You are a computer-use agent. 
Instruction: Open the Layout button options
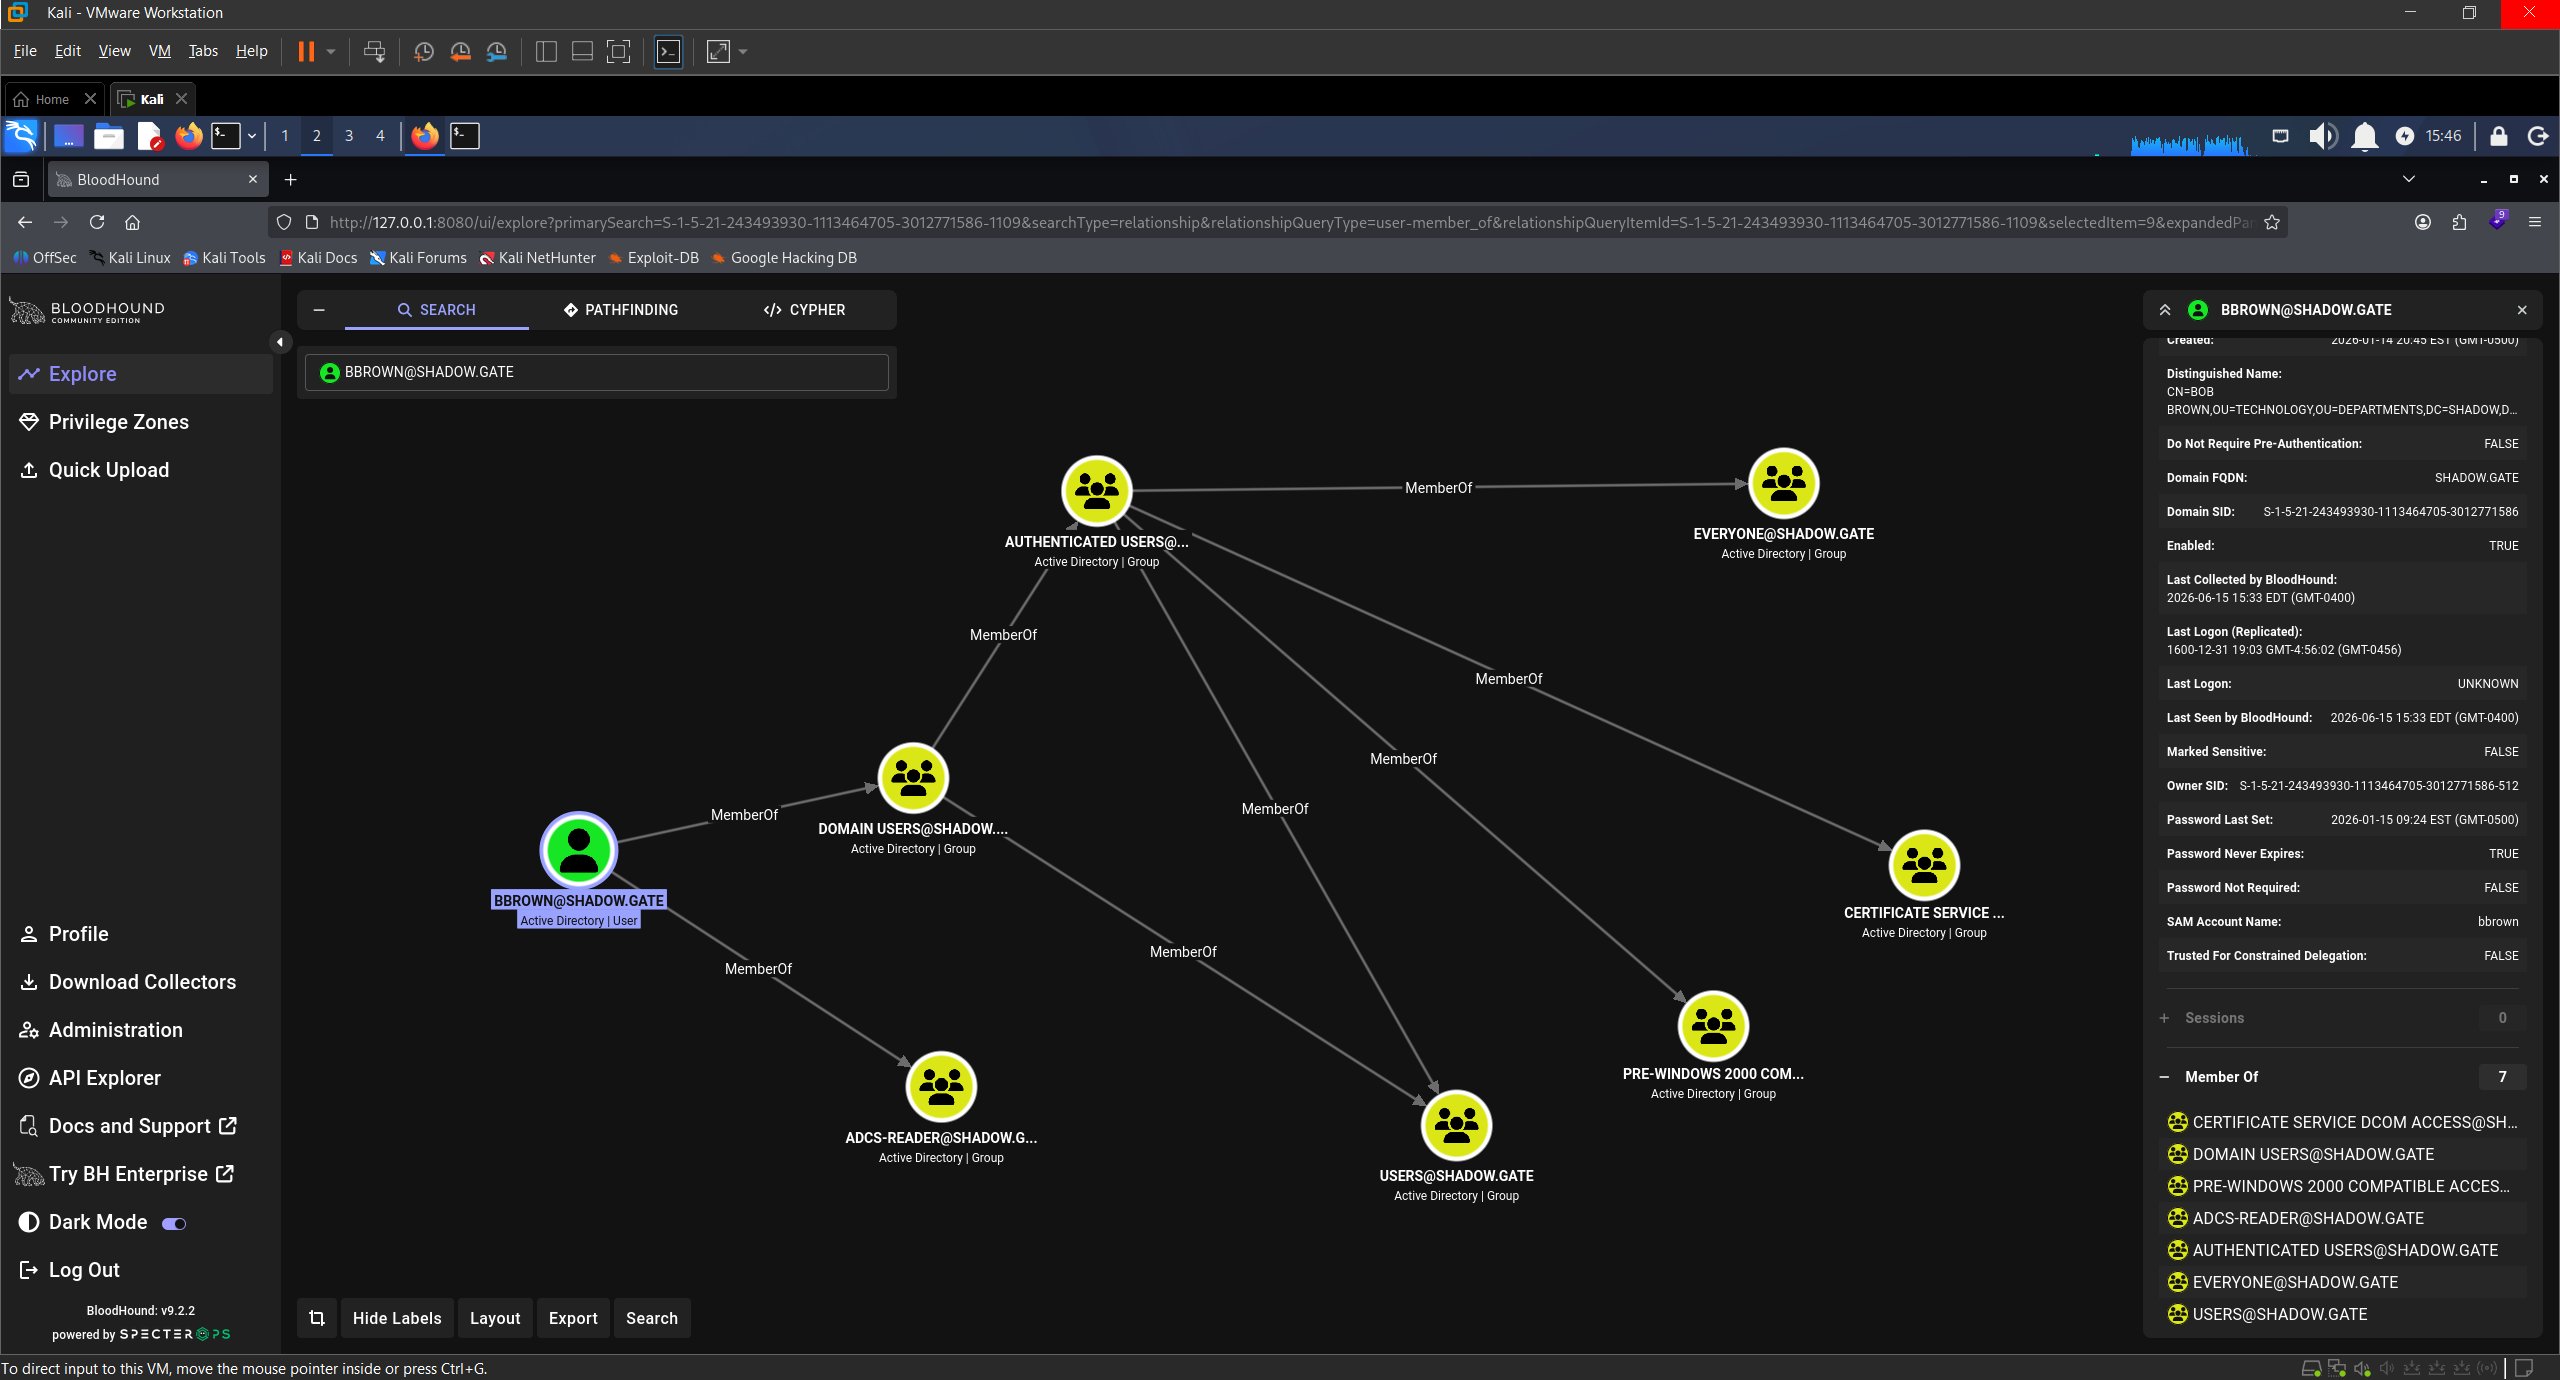point(495,1318)
